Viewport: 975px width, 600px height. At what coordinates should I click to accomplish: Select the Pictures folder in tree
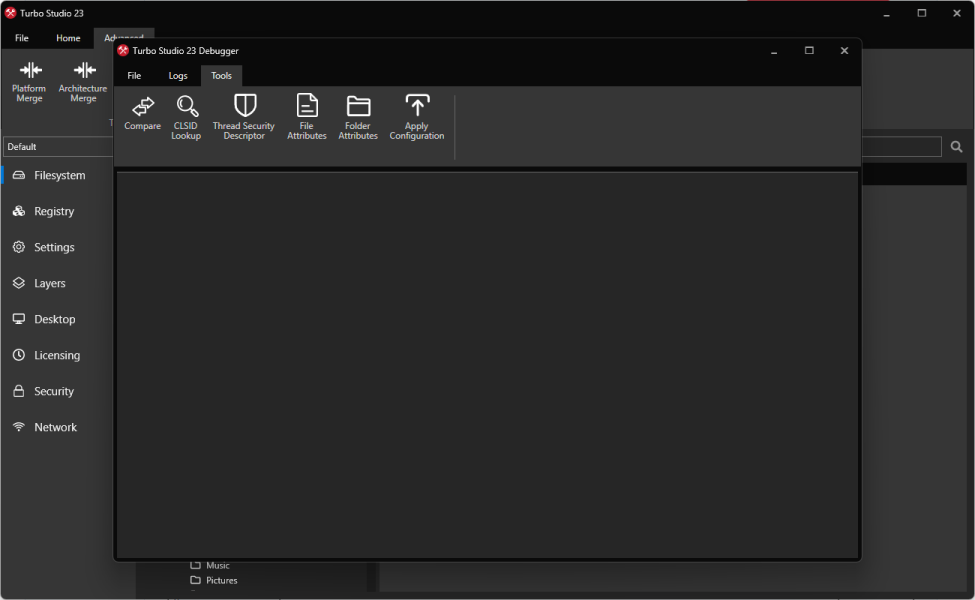pyautogui.click(x=214, y=580)
